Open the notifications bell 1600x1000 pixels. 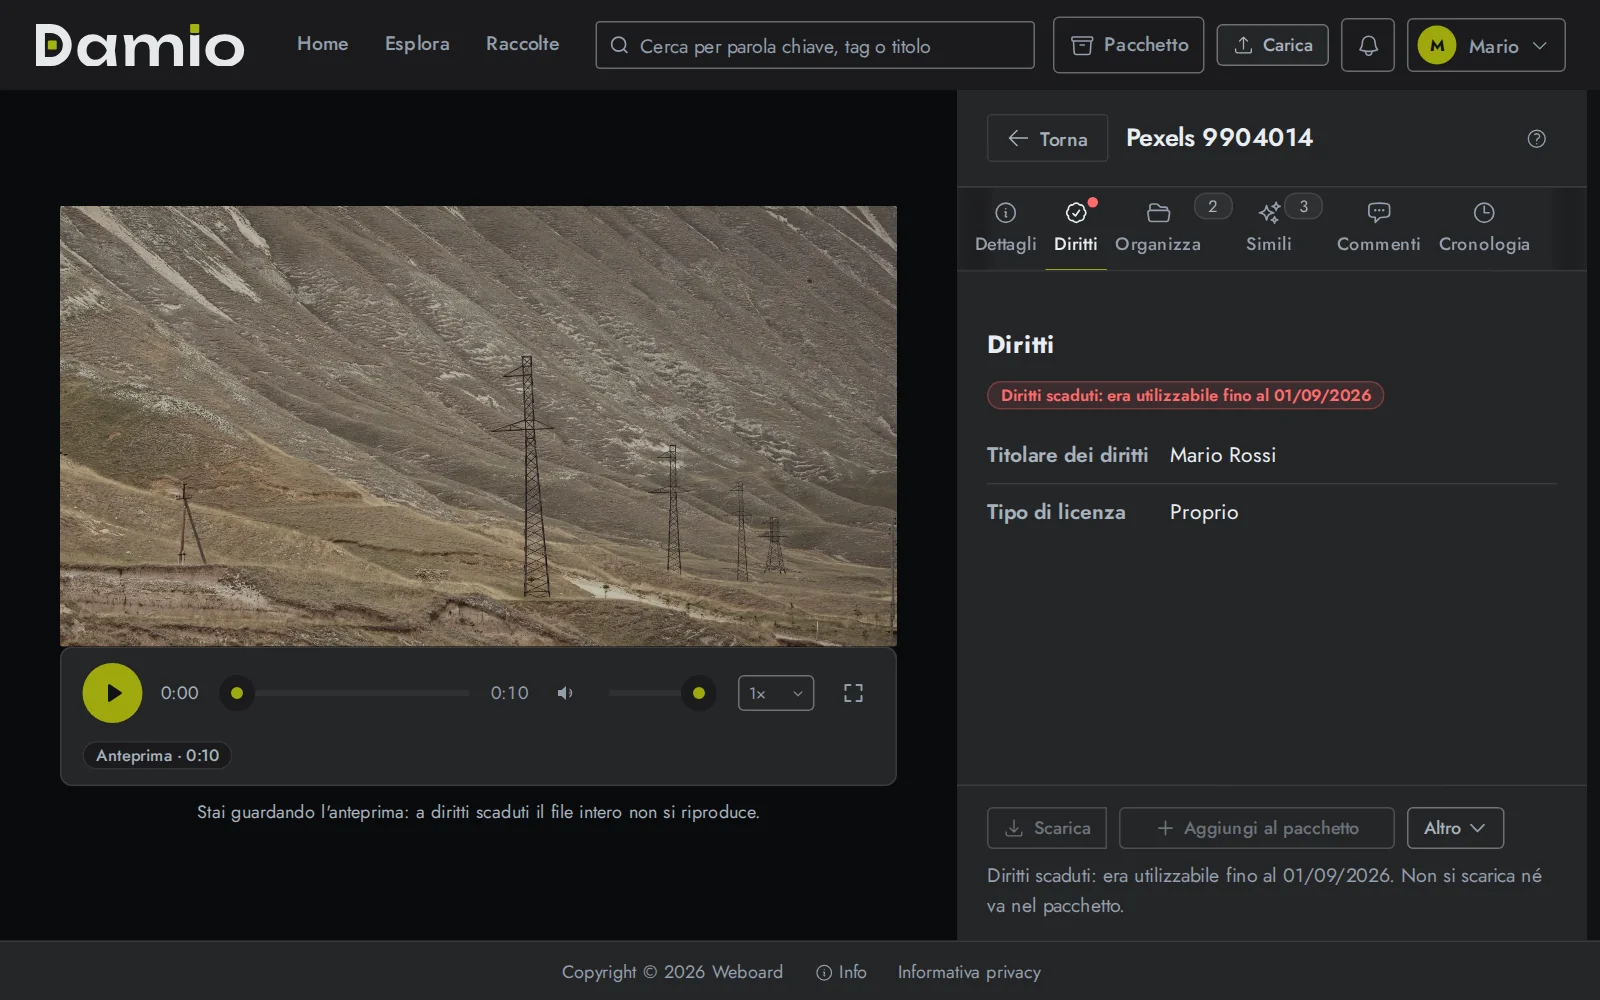point(1368,45)
